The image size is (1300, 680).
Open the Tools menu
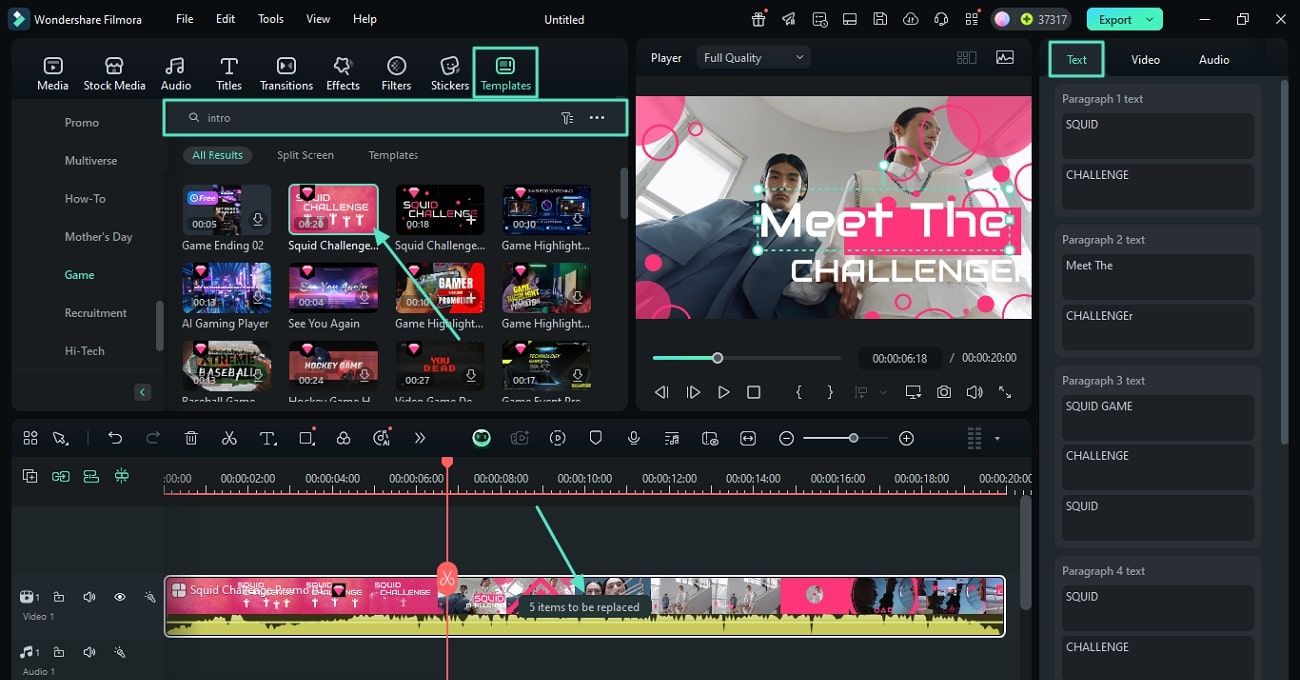271,19
